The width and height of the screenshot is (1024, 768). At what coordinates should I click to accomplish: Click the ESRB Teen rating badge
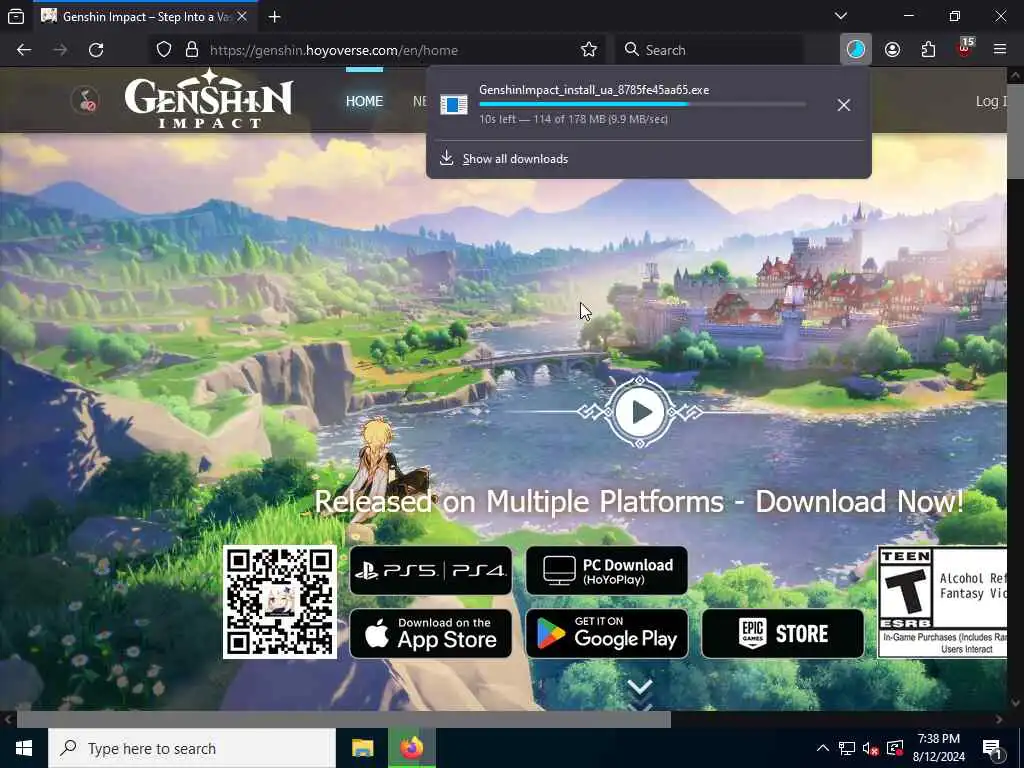942,602
